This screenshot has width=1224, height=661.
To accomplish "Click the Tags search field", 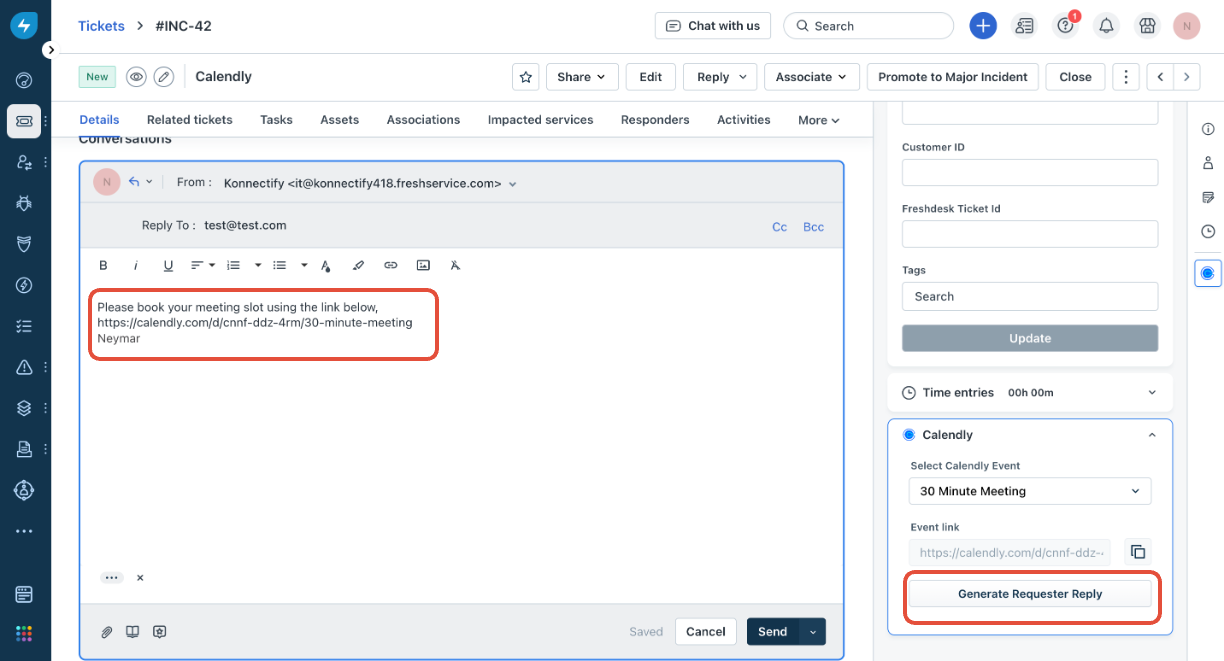I will [1030, 296].
